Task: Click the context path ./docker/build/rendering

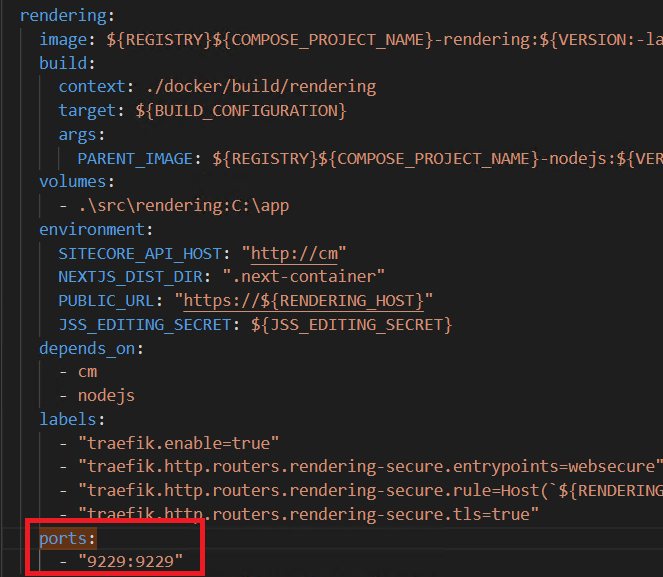Action: click(x=261, y=87)
